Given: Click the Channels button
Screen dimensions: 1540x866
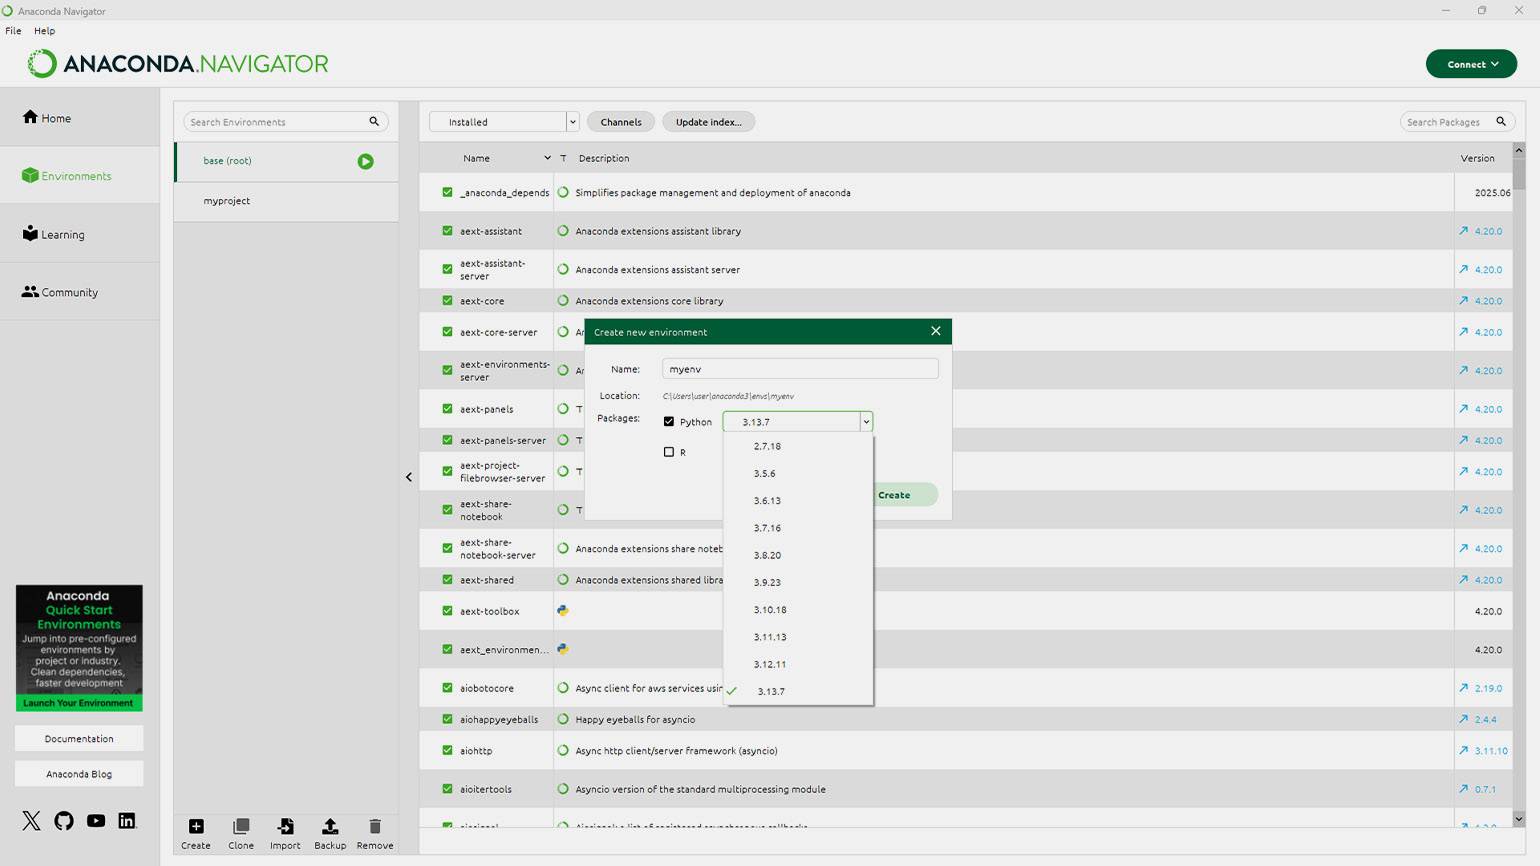Looking at the screenshot, I should point(621,122).
